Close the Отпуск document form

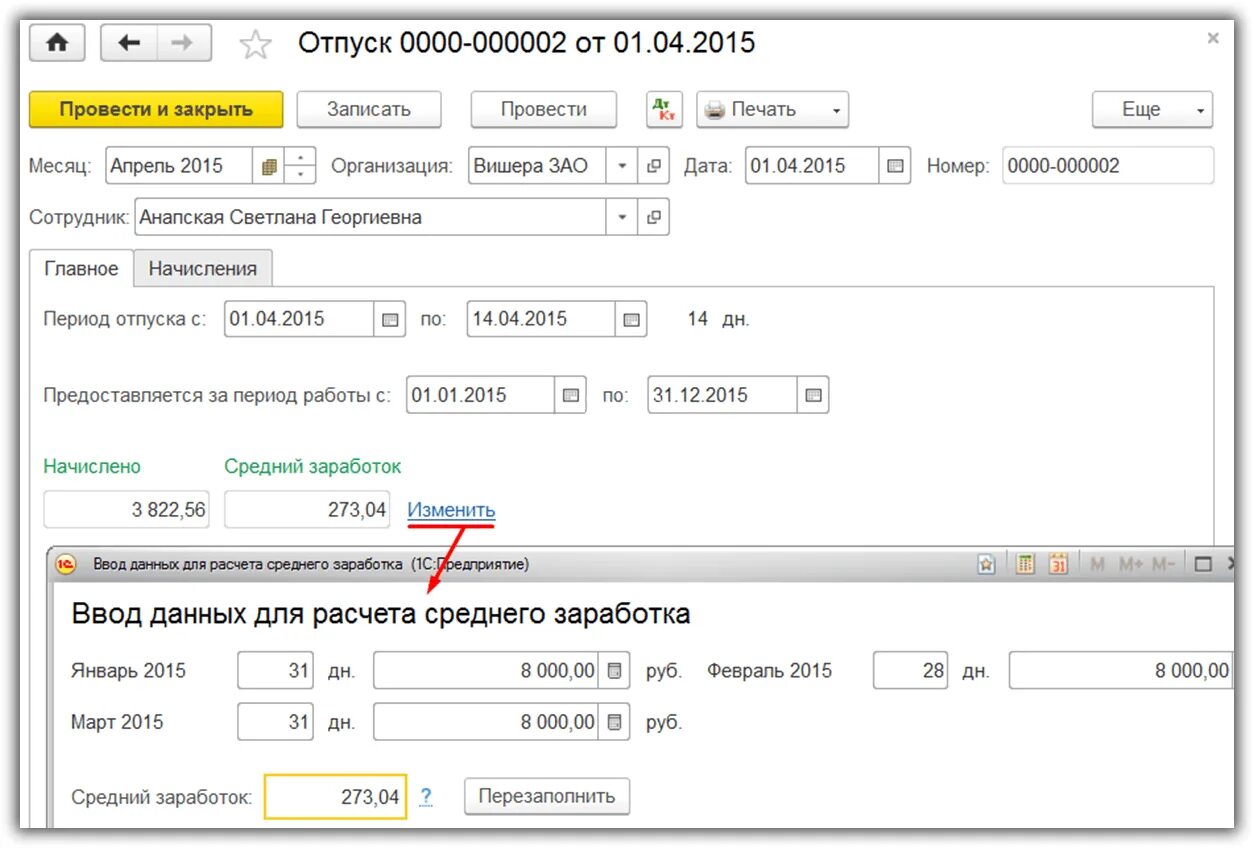pyautogui.click(x=1213, y=39)
